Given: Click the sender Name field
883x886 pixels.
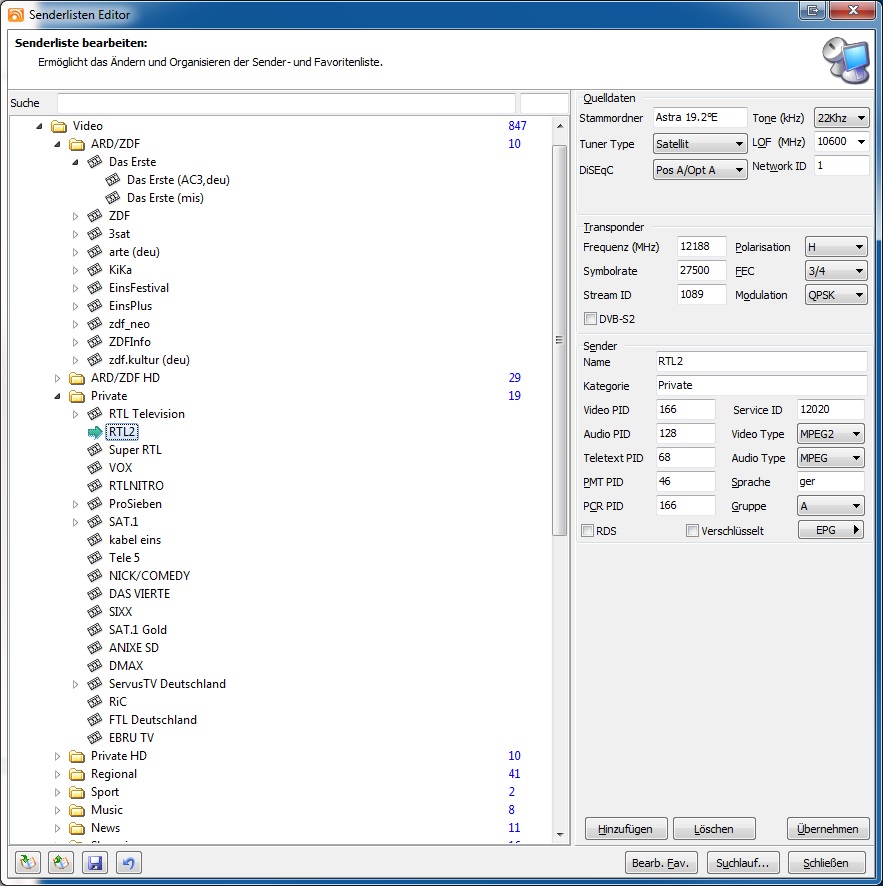Looking at the screenshot, I should pos(762,362).
